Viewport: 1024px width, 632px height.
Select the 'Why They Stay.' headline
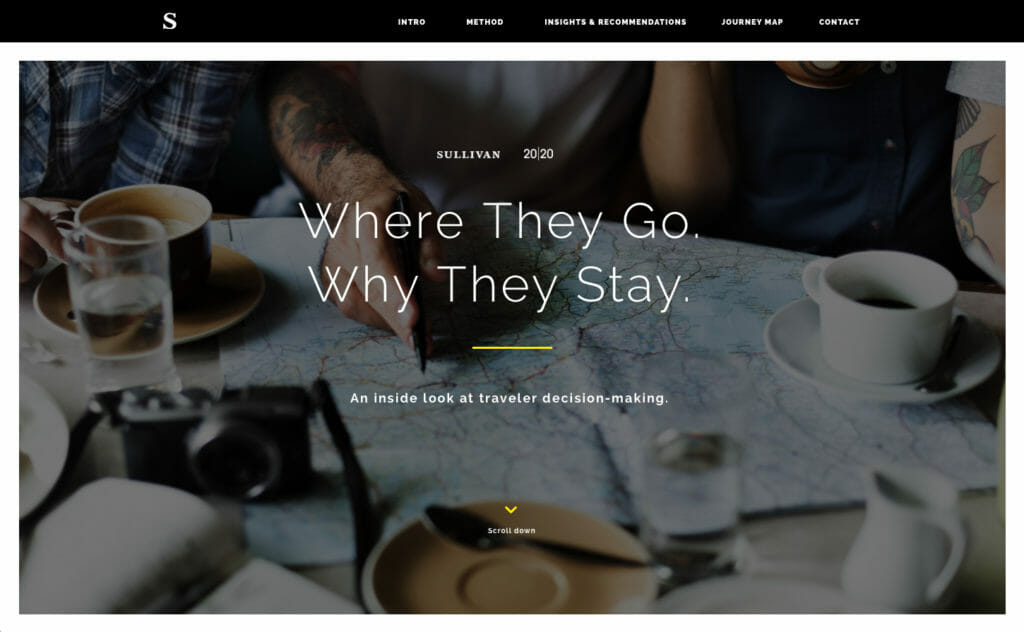[x=500, y=285]
